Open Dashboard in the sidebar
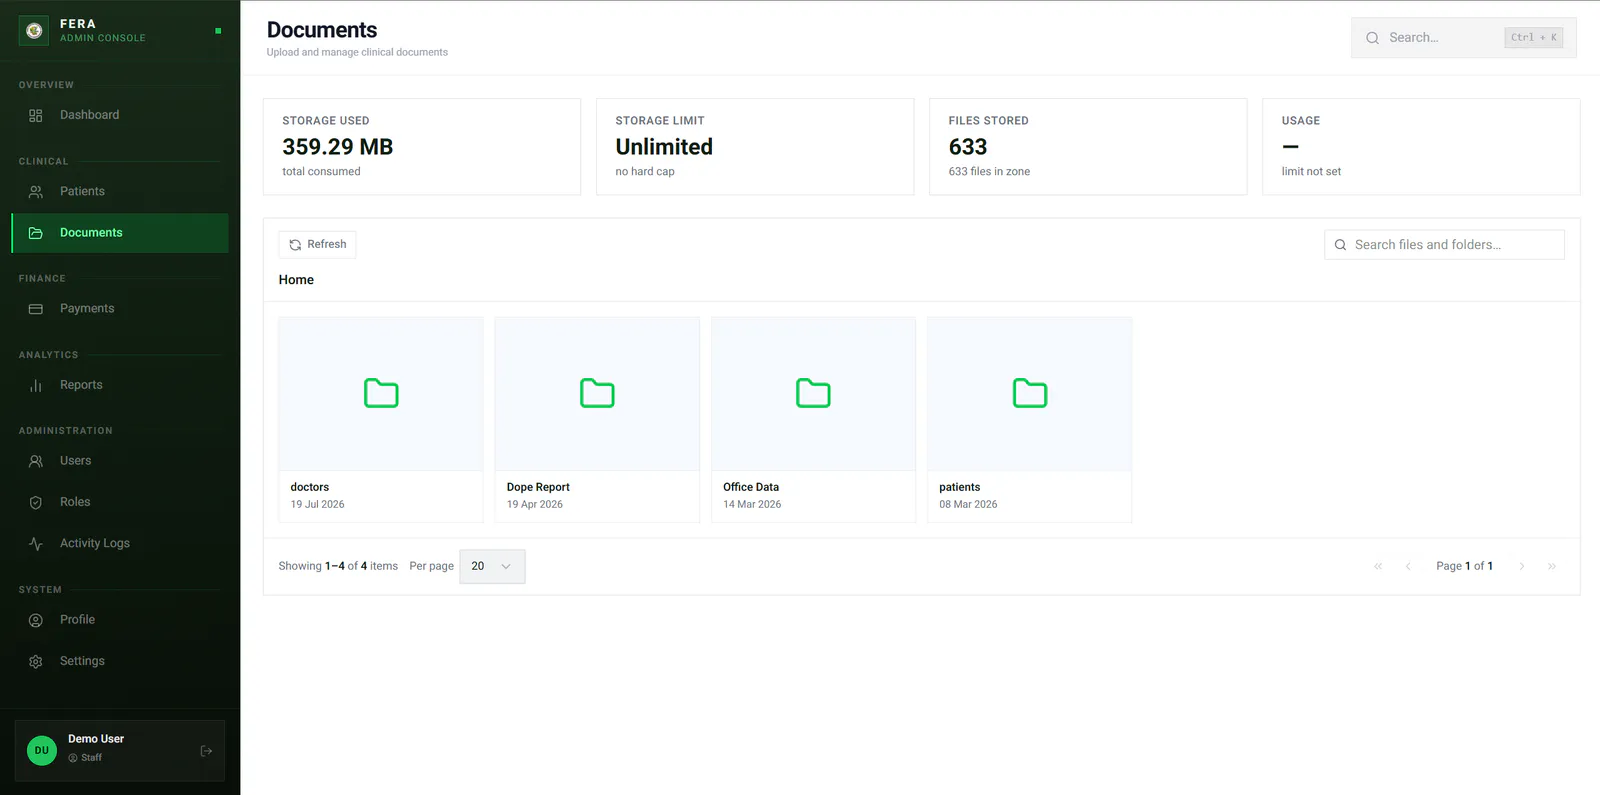 click(120, 115)
